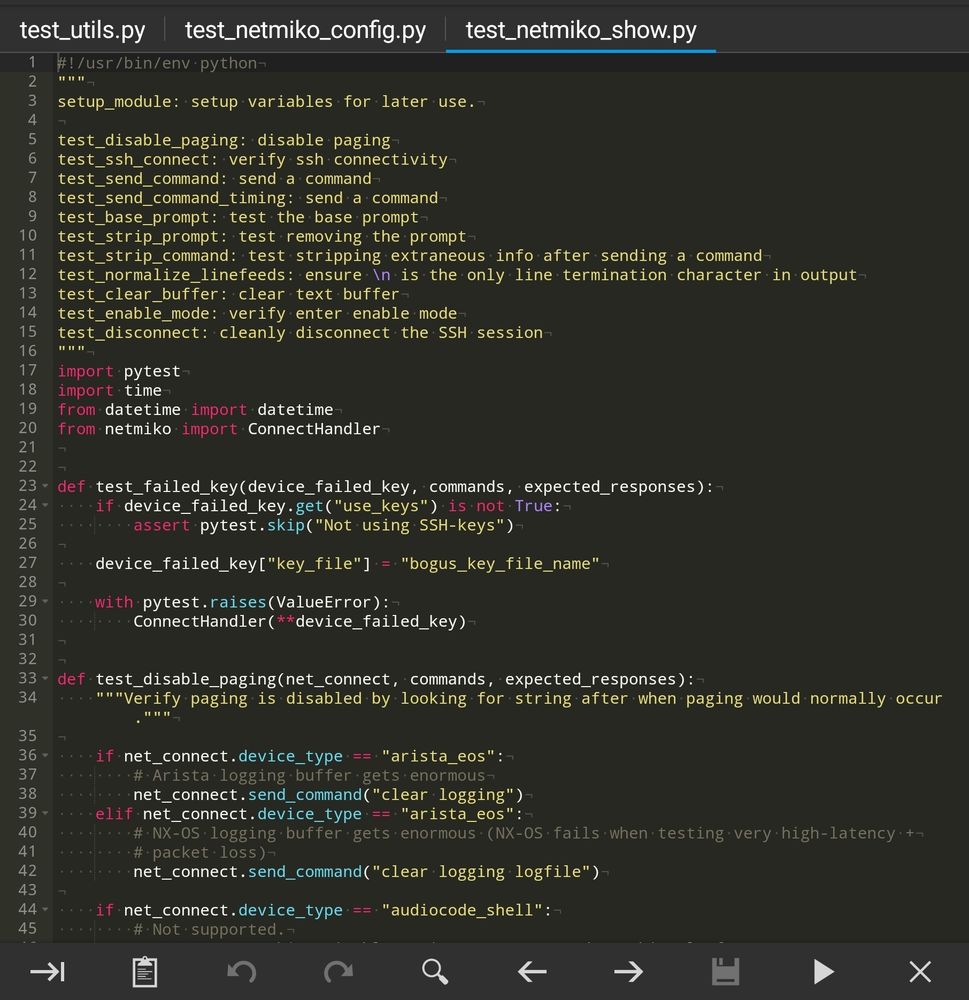Run script with play icon
The height and width of the screenshot is (1000, 969).
(823, 972)
